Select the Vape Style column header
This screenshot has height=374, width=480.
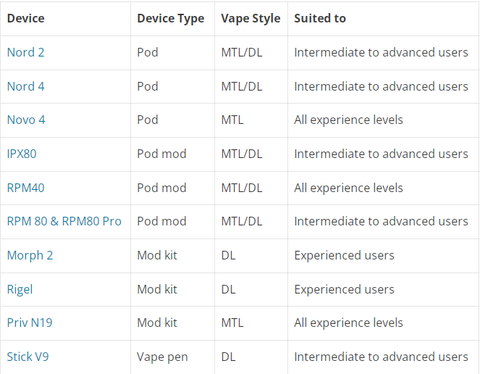251,18
